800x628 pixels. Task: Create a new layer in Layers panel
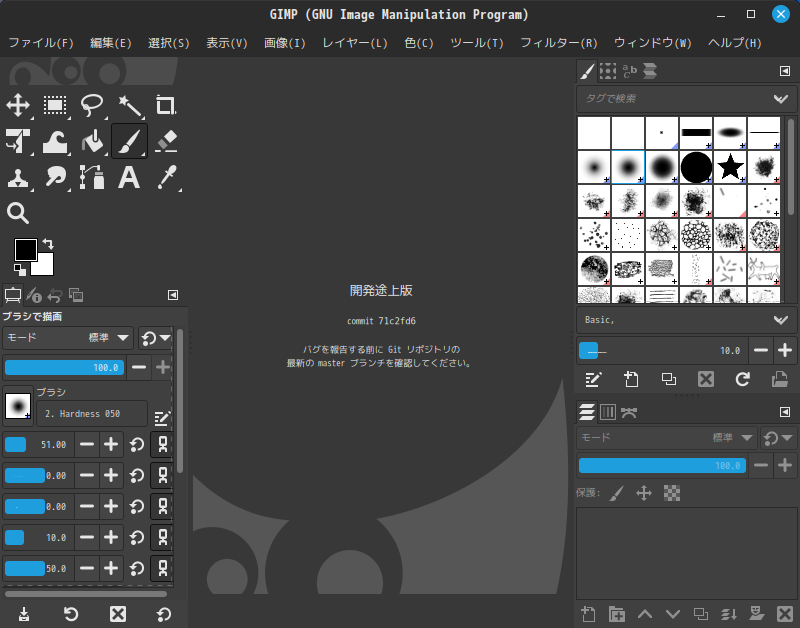[588, 614]
